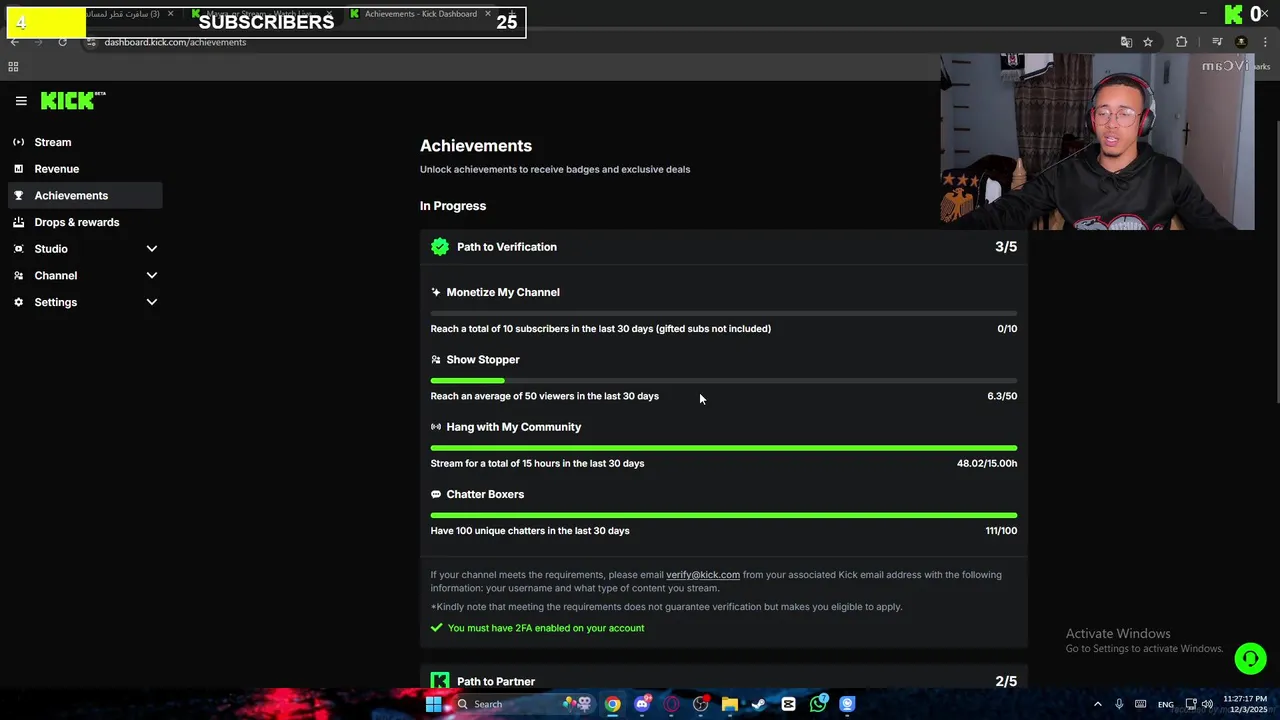Screen dimensions: 1280x720
Task: Open the media controls toolbar icon
Action: point(1217,42)
